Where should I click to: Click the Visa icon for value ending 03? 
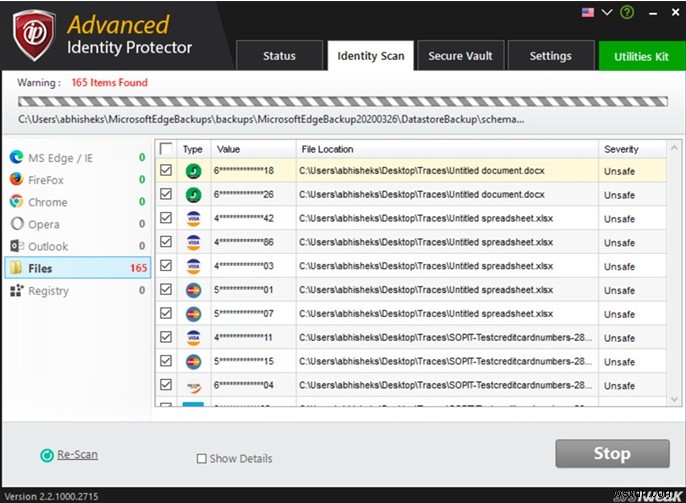[x=193, y=266]
